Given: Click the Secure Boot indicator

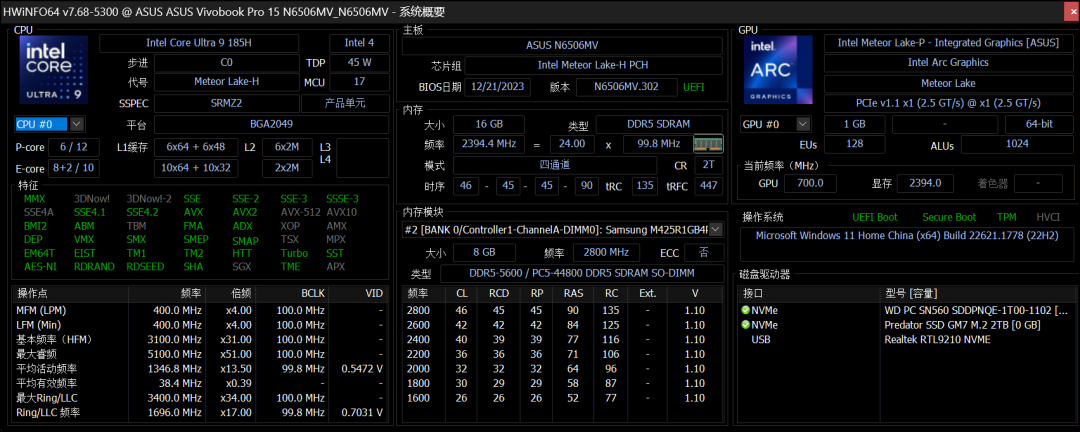Looking at the screenshot, I should pyautogui.click(x=948, y=217).
